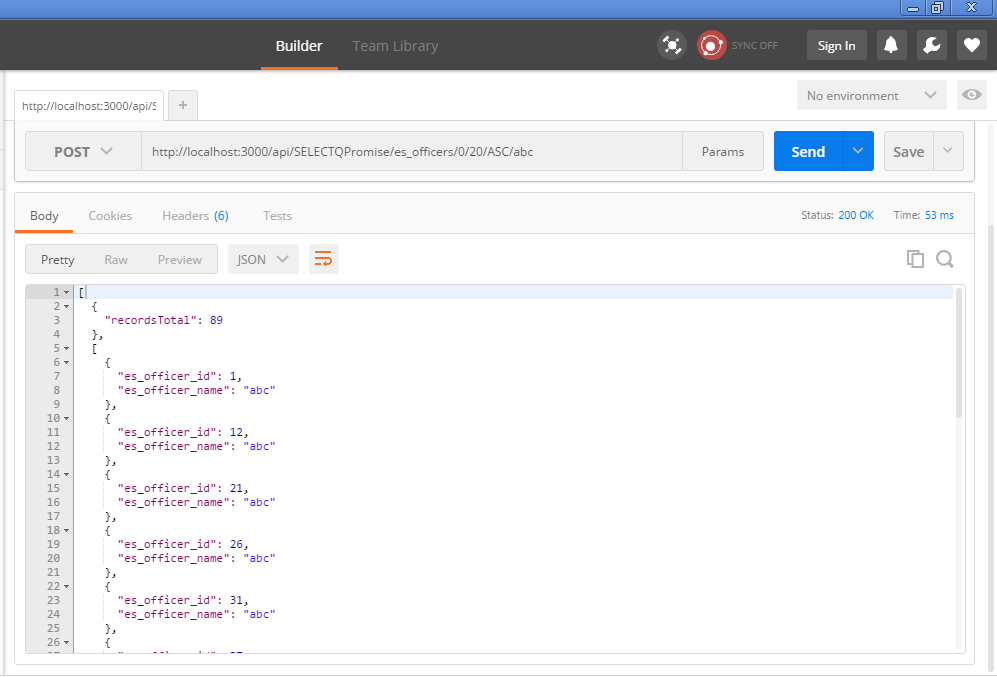Click es_officer_id value 21
Viewport: 997px width, 677px height.
coord(236,488)
